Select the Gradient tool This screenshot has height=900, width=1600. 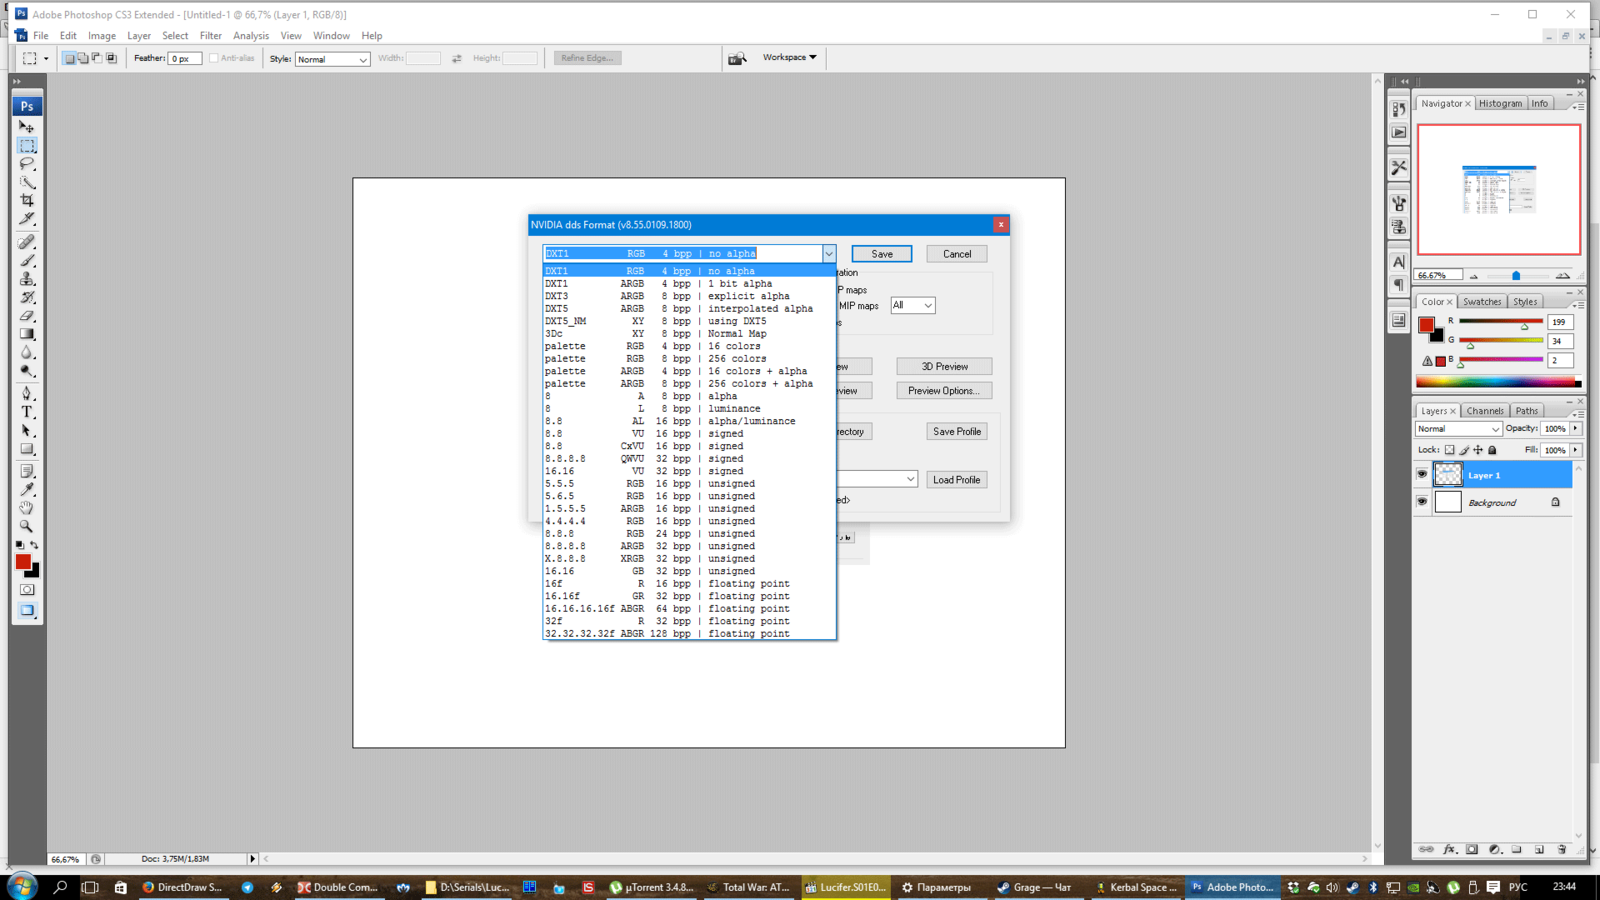(x=27, y=334)
